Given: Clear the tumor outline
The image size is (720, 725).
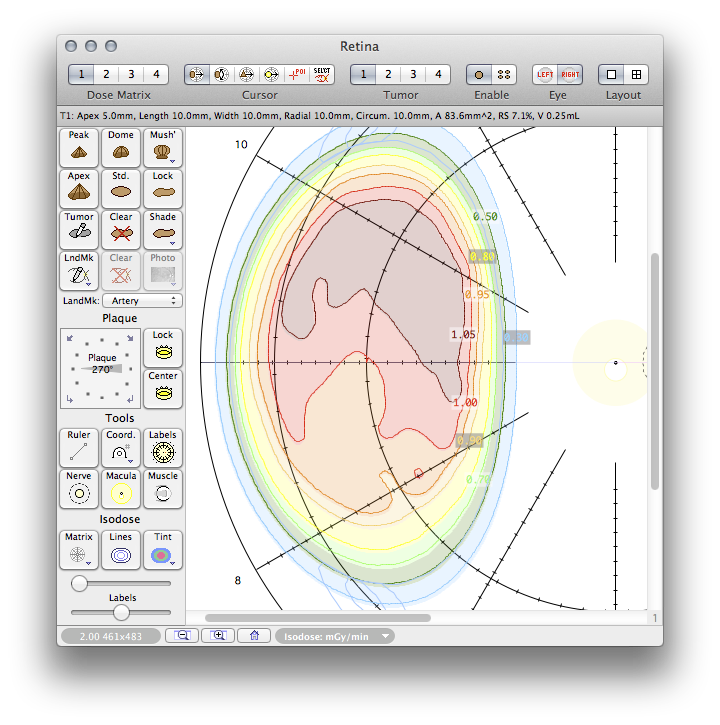Looking at the screenshot, I should [121, 230].
